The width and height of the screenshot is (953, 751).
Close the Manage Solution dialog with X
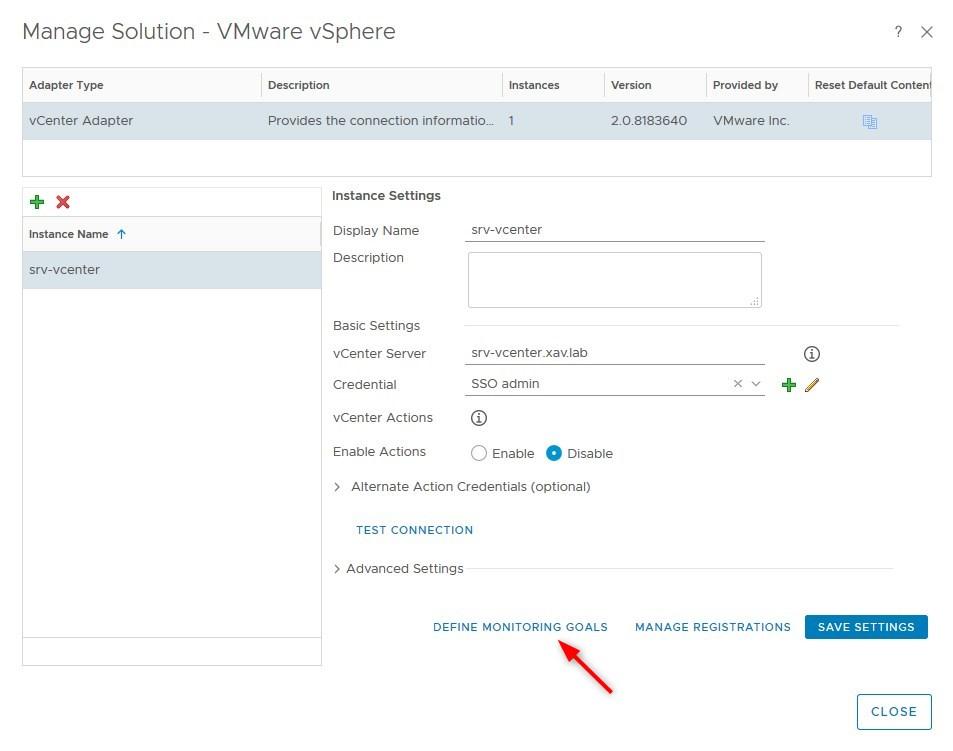[926, 32]
